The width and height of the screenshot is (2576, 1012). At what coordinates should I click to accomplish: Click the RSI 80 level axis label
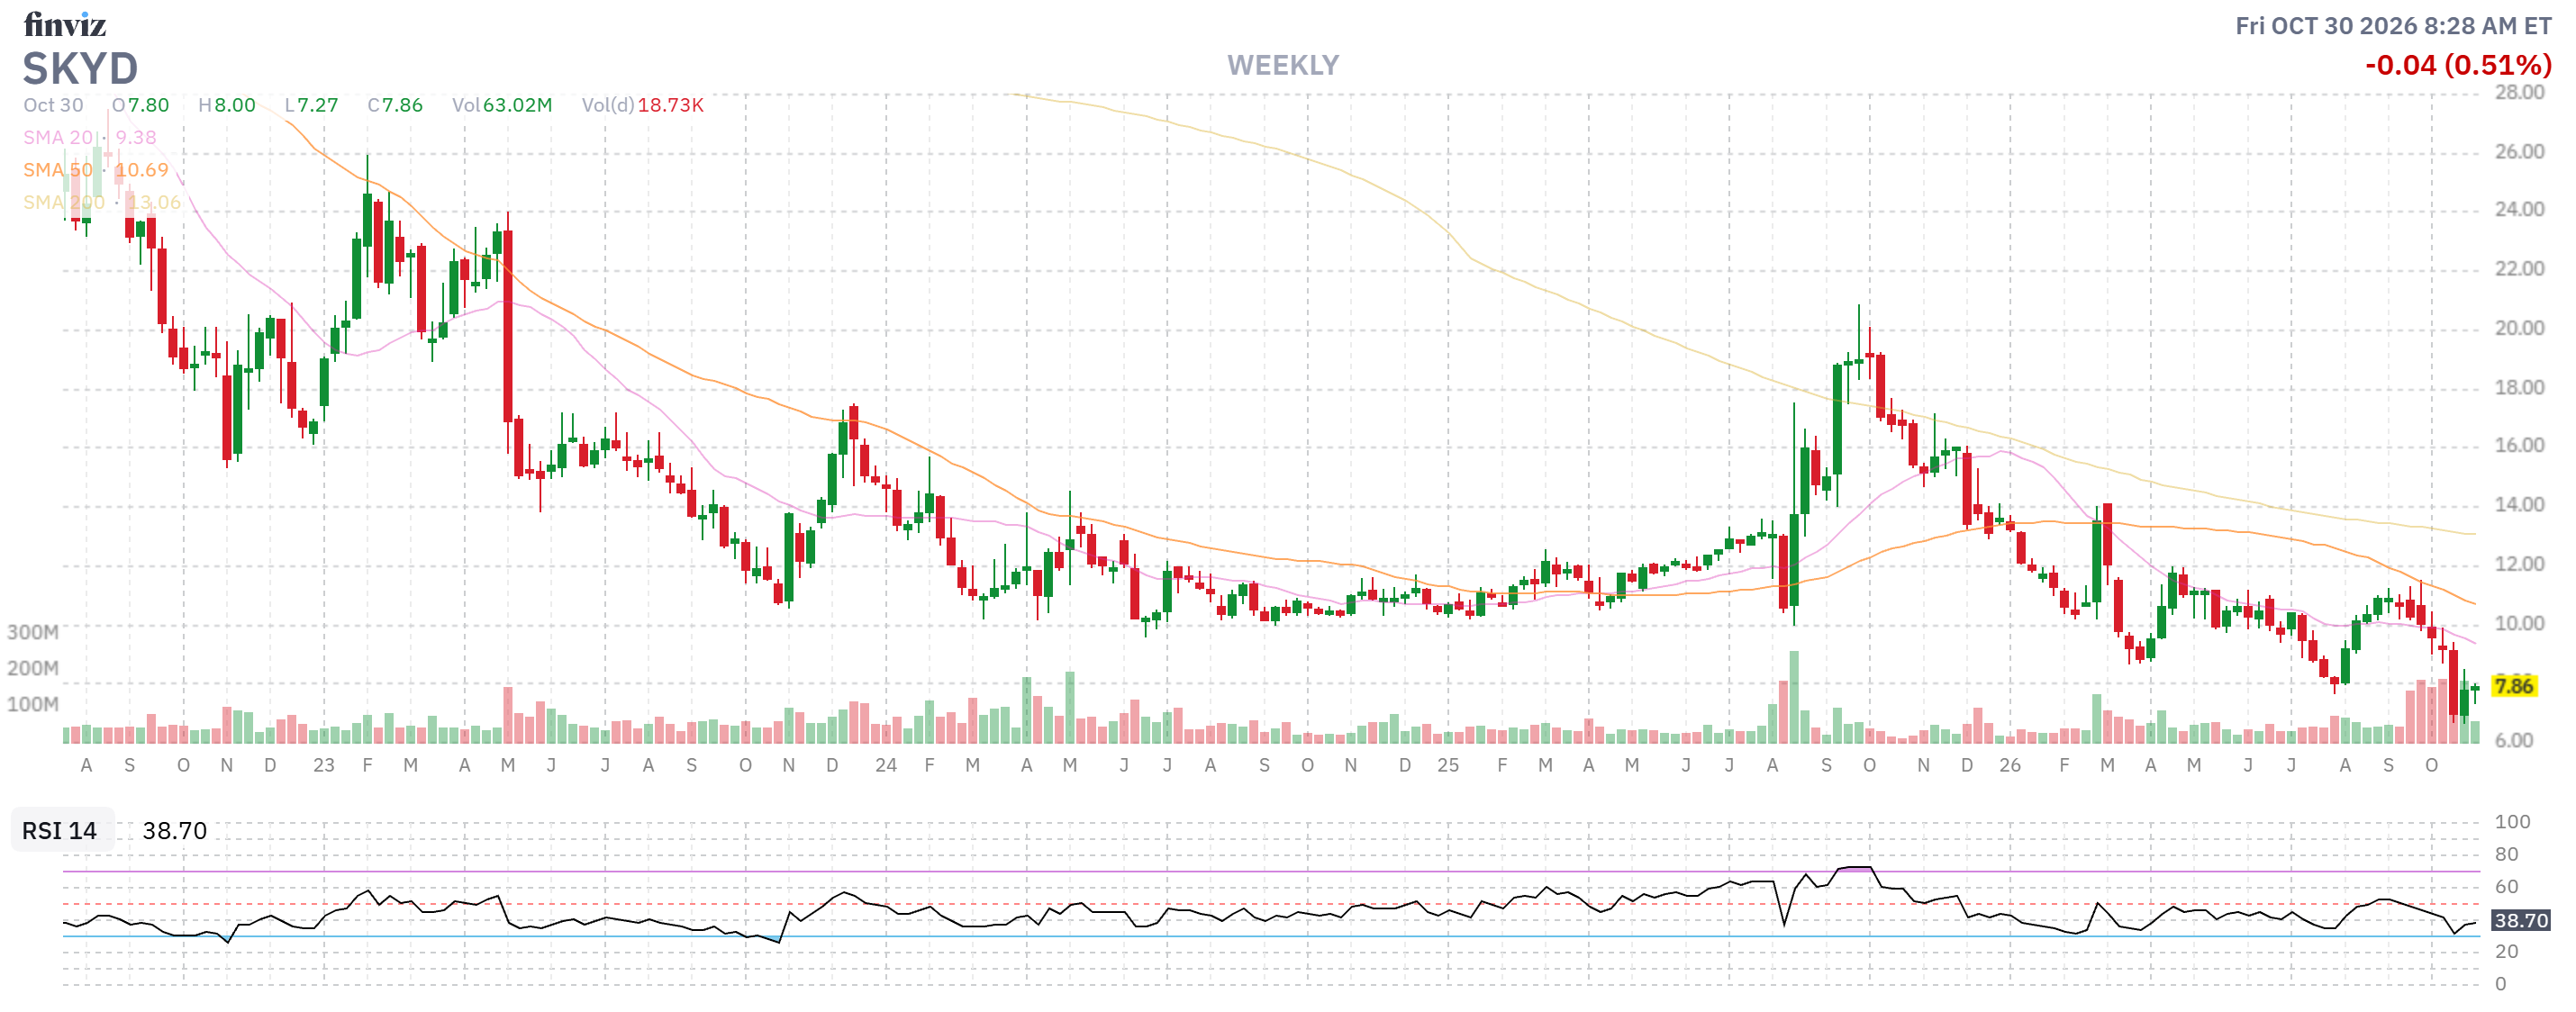(x=2506, y=854)
